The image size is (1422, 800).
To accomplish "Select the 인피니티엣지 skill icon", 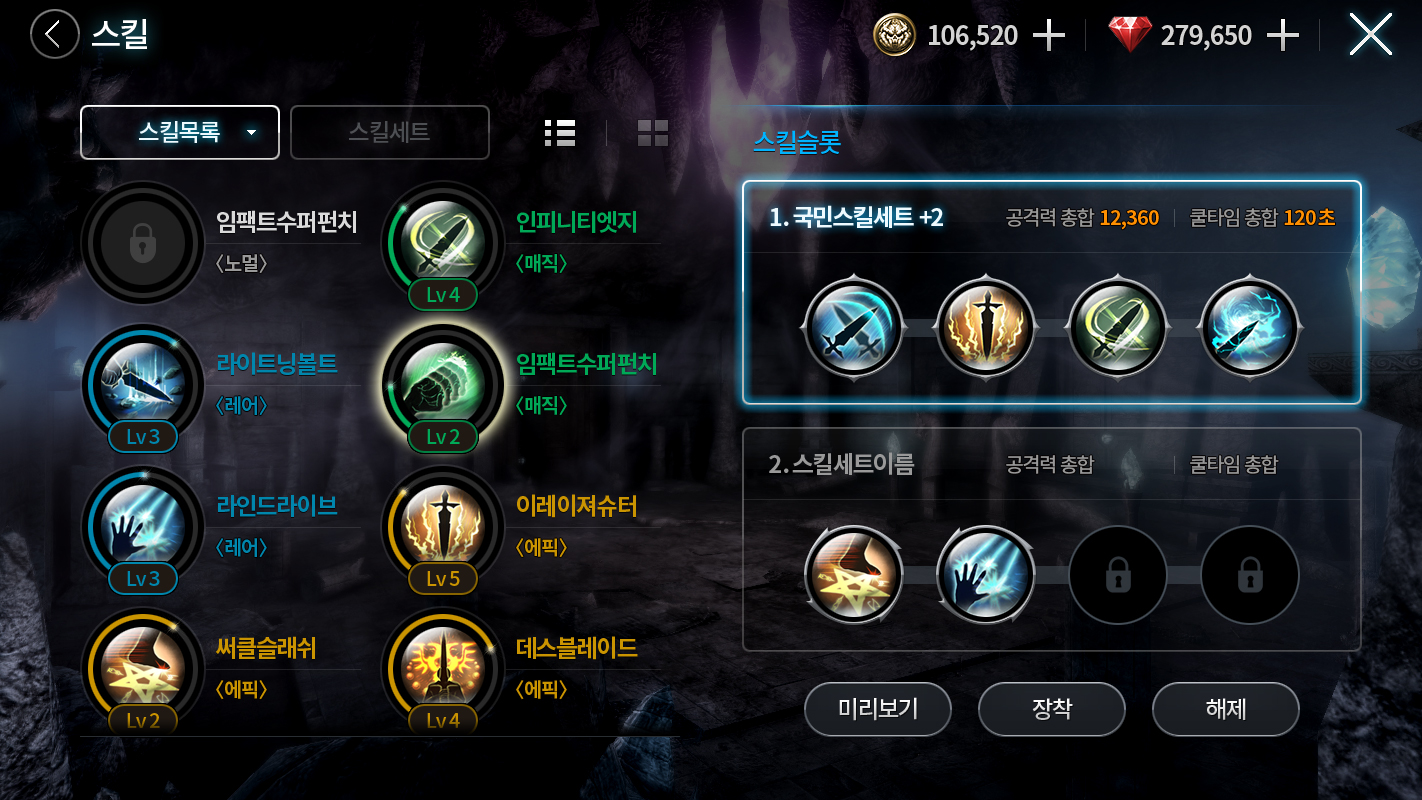I will [443, 242].
